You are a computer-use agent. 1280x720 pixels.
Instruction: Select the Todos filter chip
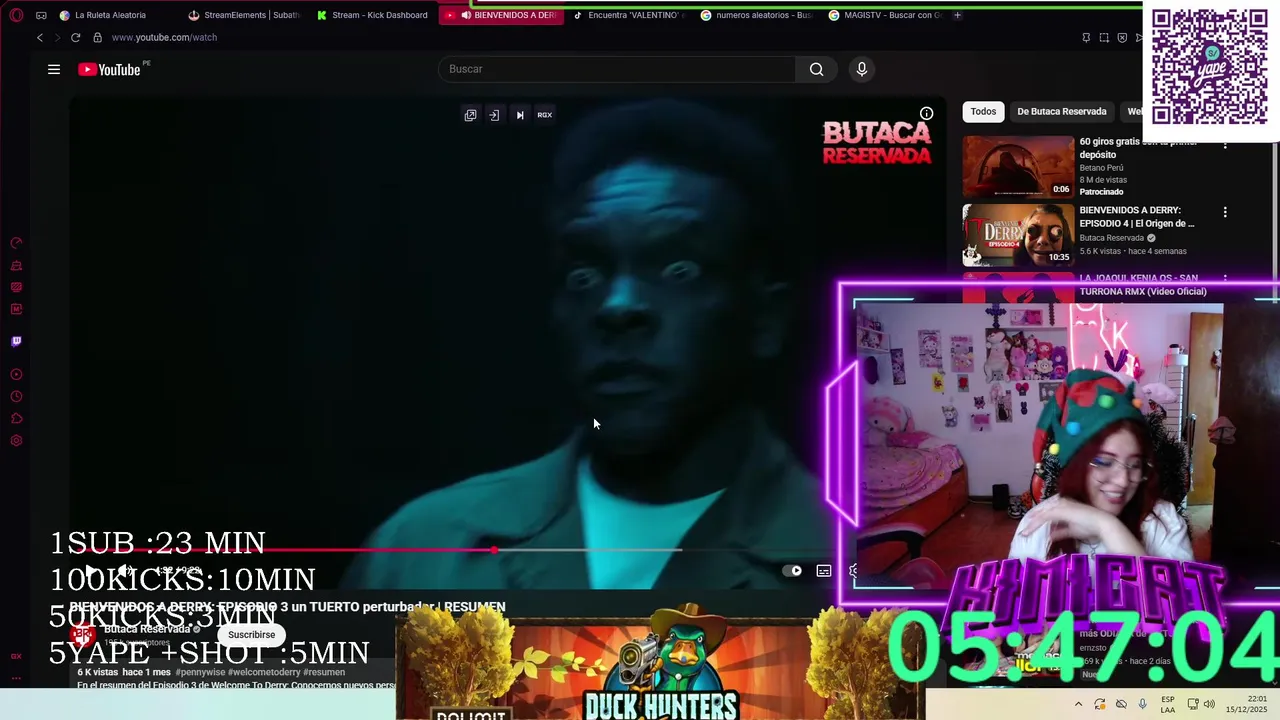point(983,111)
